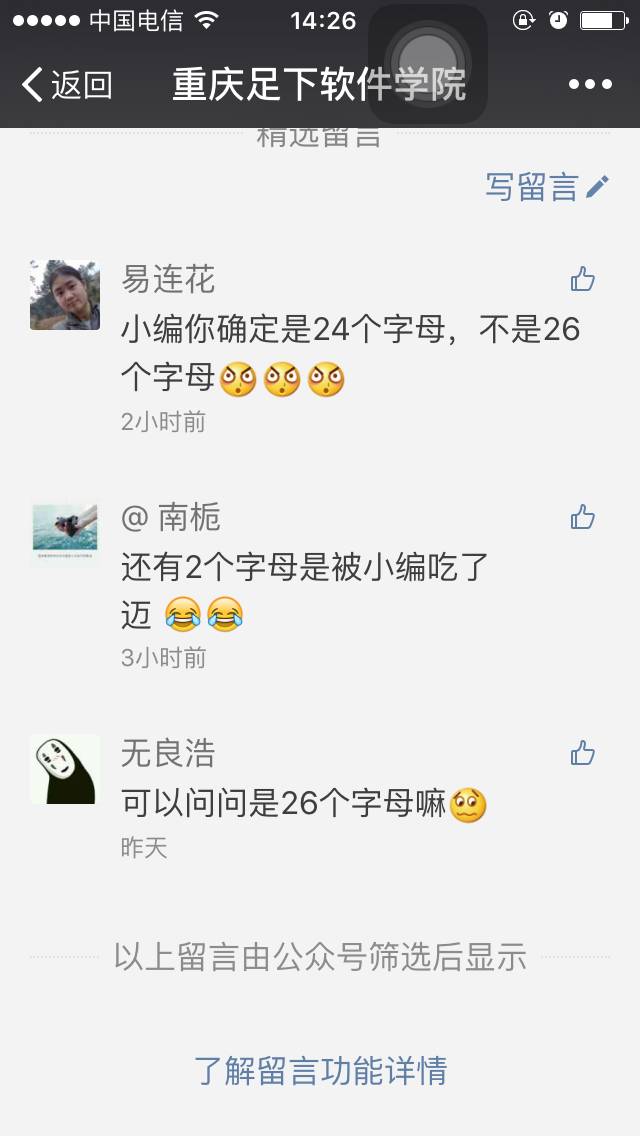Tap the back arrow labeled 返回
This screenshot has width=640, height=1136.
coord(66,85)
